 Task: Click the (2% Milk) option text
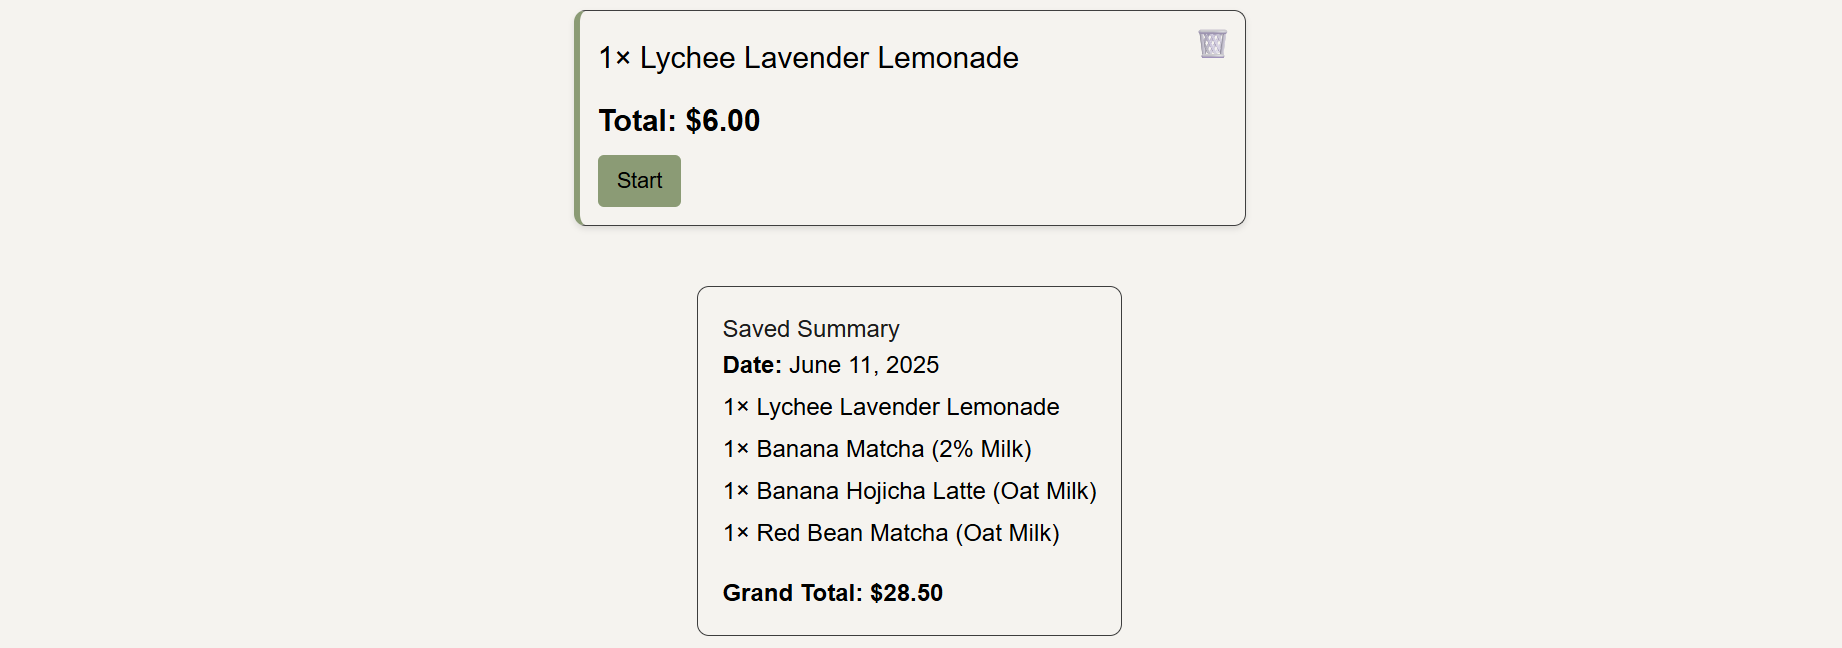pyautogui.click(x=981, y=449)
